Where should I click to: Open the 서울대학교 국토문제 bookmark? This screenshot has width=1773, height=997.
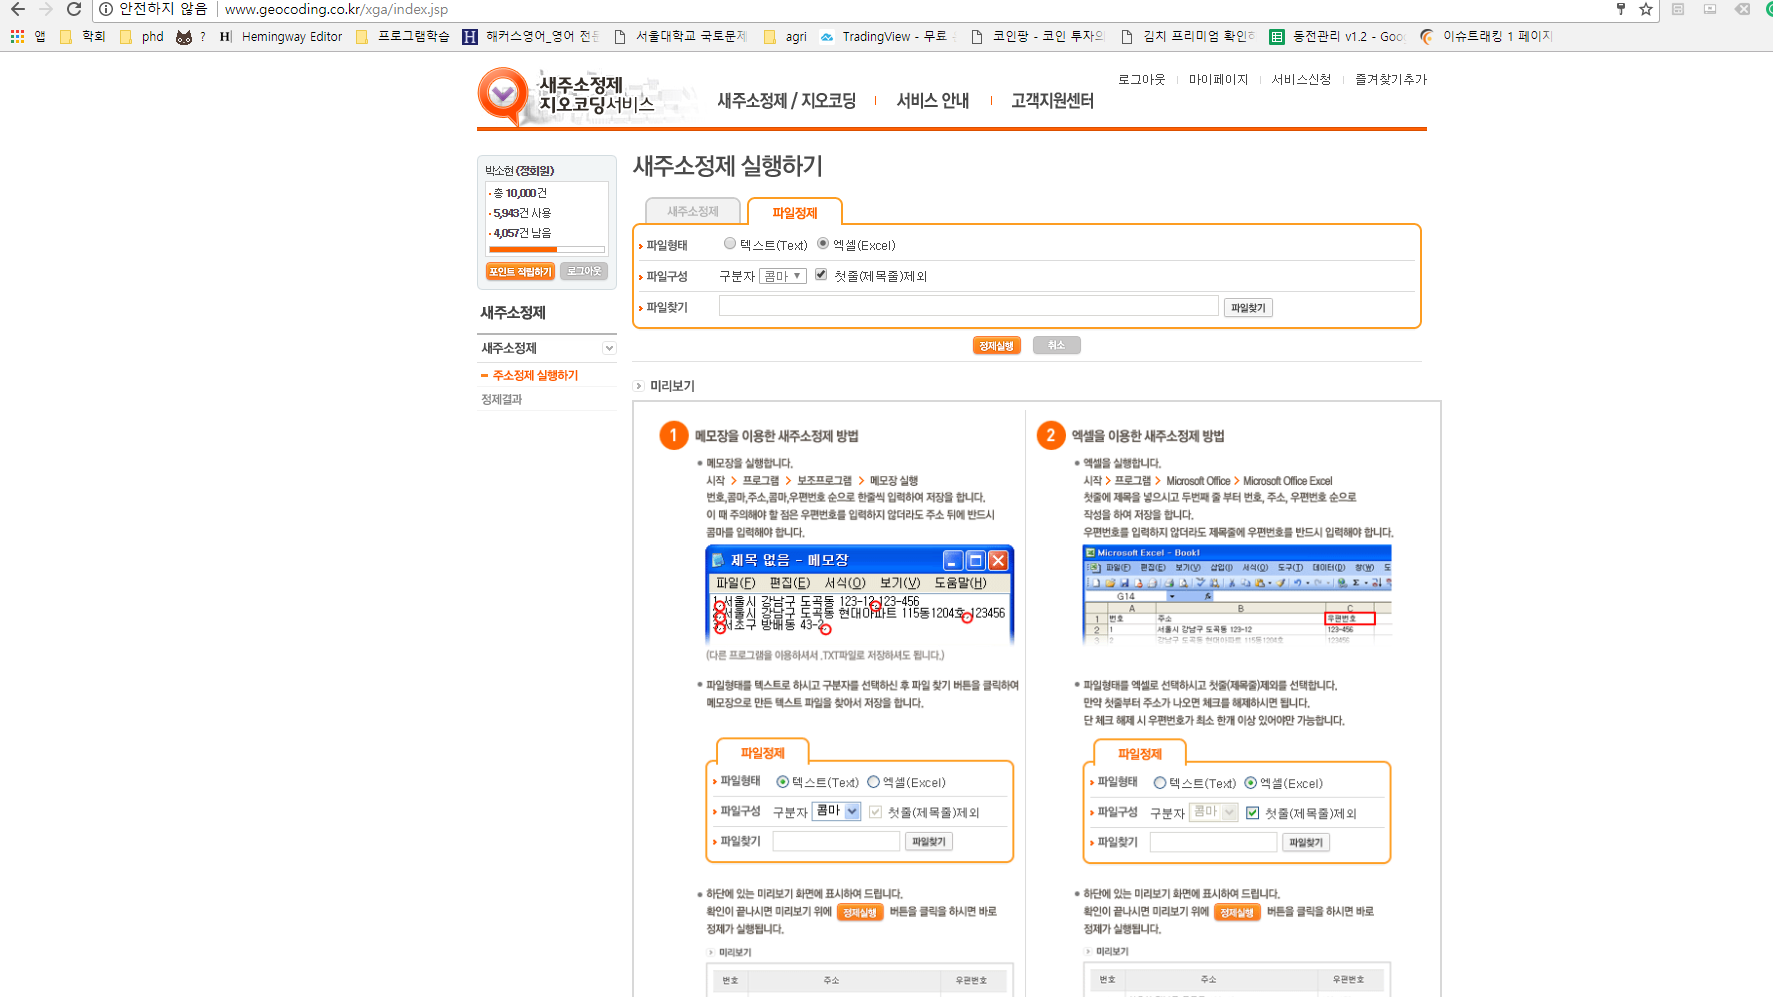click(680, 36)
